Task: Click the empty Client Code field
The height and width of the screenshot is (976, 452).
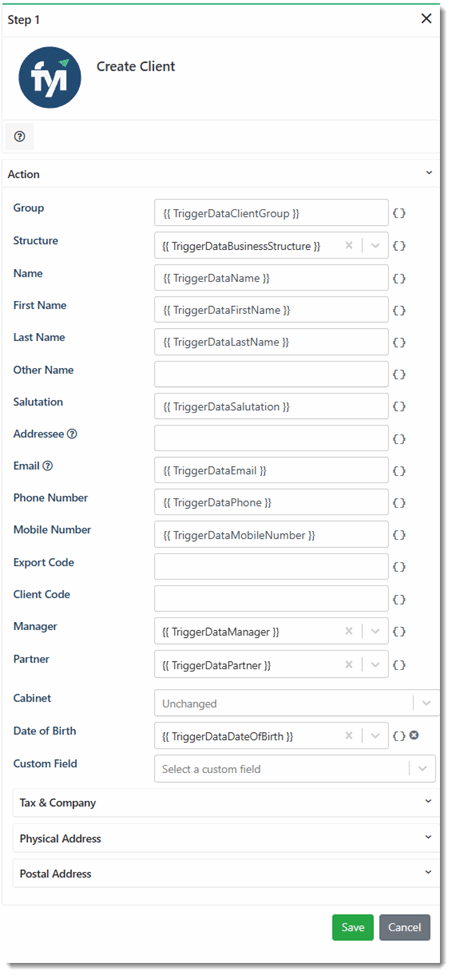Action: 271,599
